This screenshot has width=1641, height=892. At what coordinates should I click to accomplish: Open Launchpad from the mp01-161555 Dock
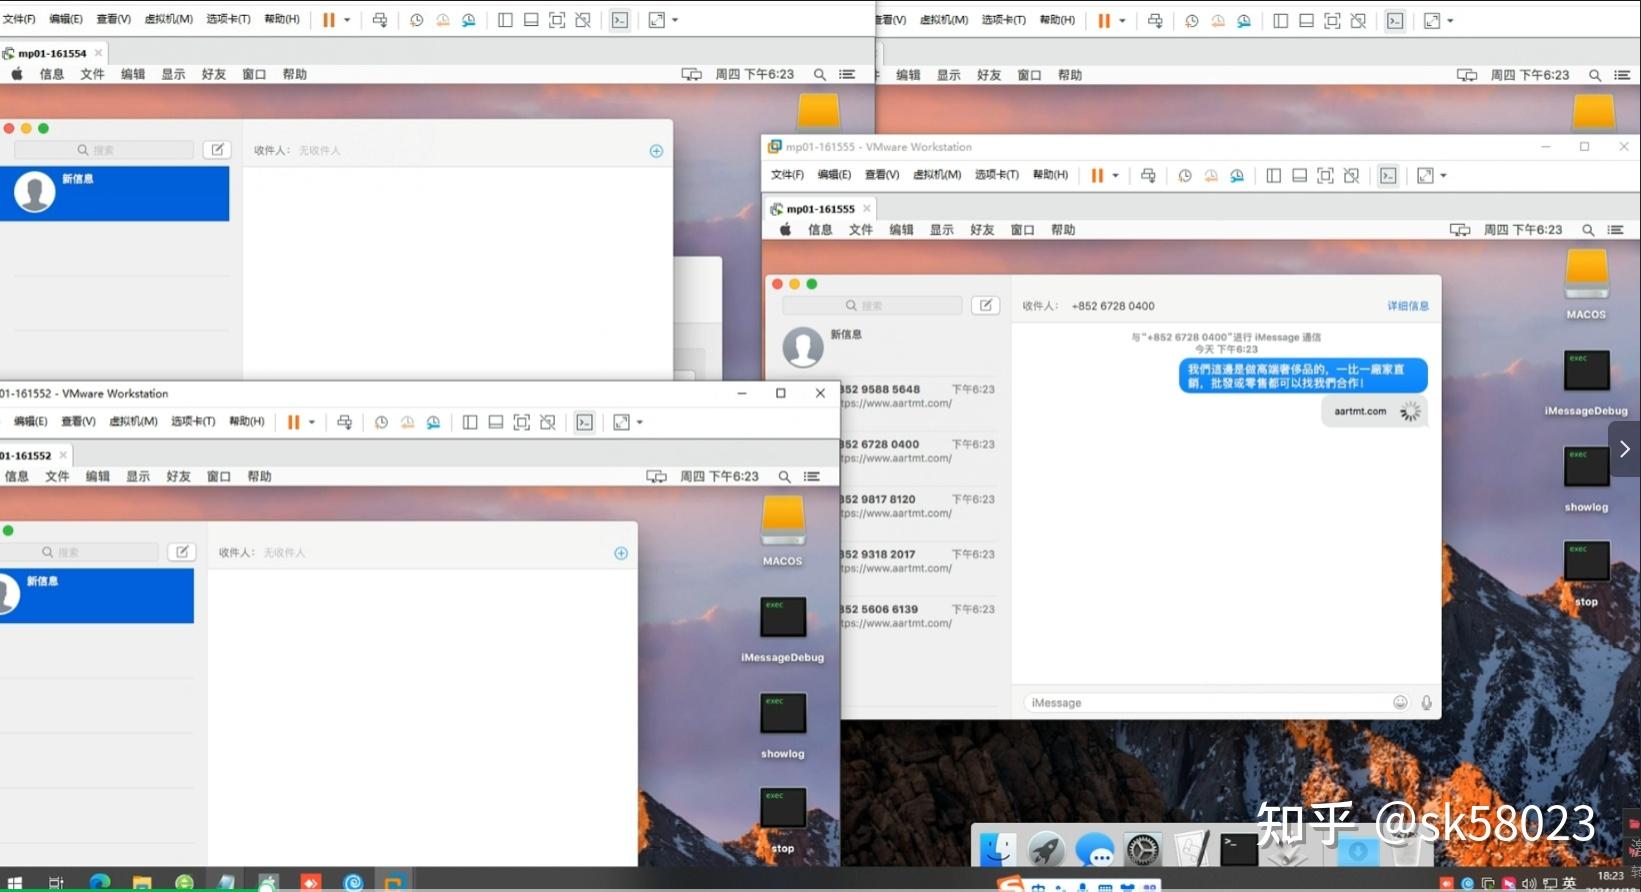coord(1046,850)
